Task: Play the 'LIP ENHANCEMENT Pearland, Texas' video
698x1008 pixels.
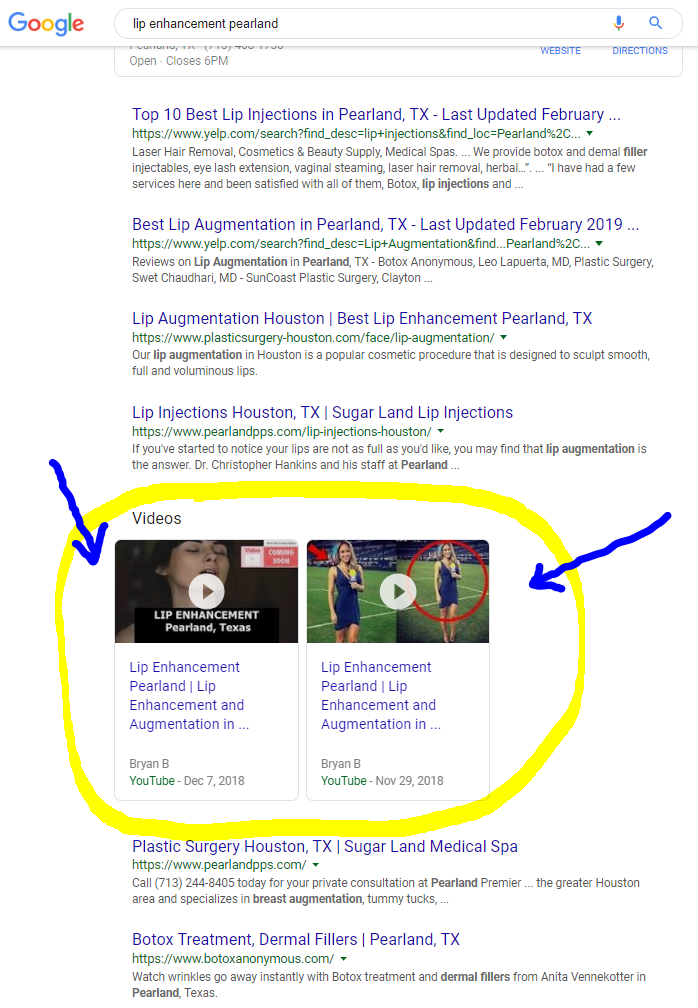Action: 206,591
